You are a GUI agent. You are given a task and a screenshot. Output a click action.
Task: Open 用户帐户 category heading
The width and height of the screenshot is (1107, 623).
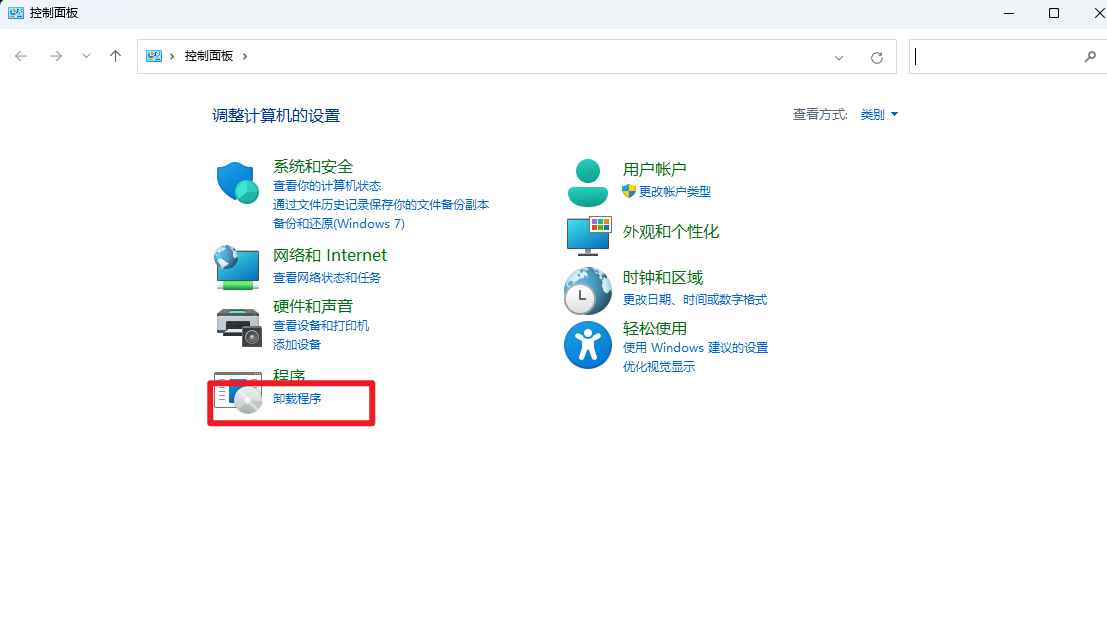(654, 170)
